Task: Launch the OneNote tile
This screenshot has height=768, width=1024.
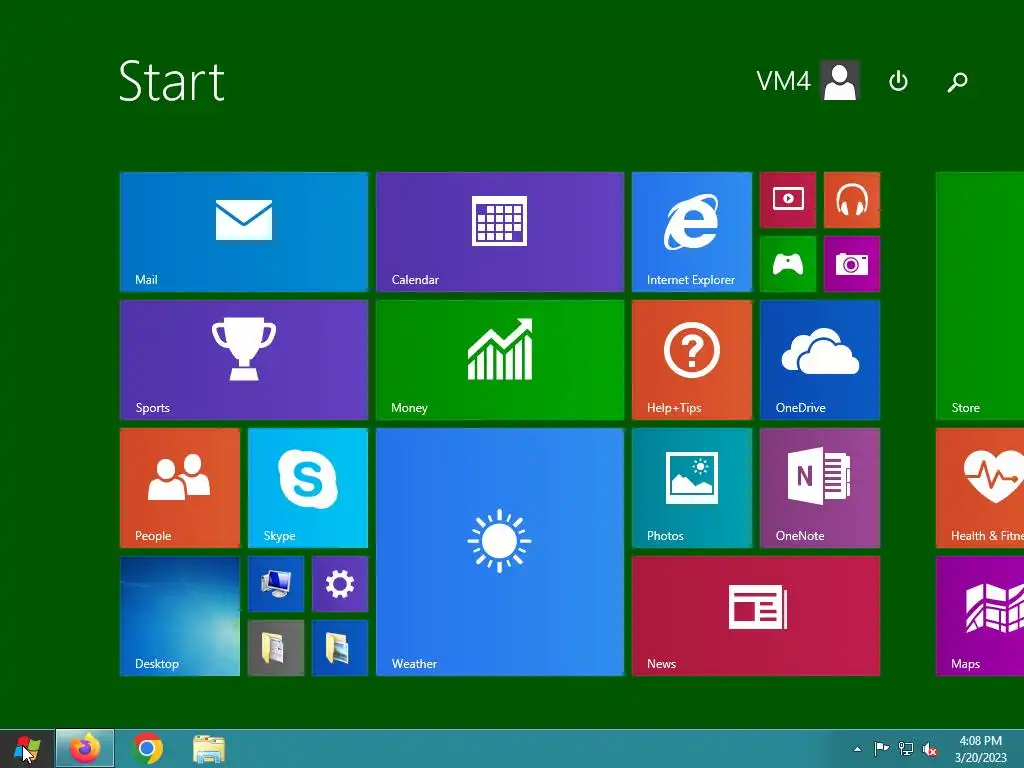Action: coord(820,488)
